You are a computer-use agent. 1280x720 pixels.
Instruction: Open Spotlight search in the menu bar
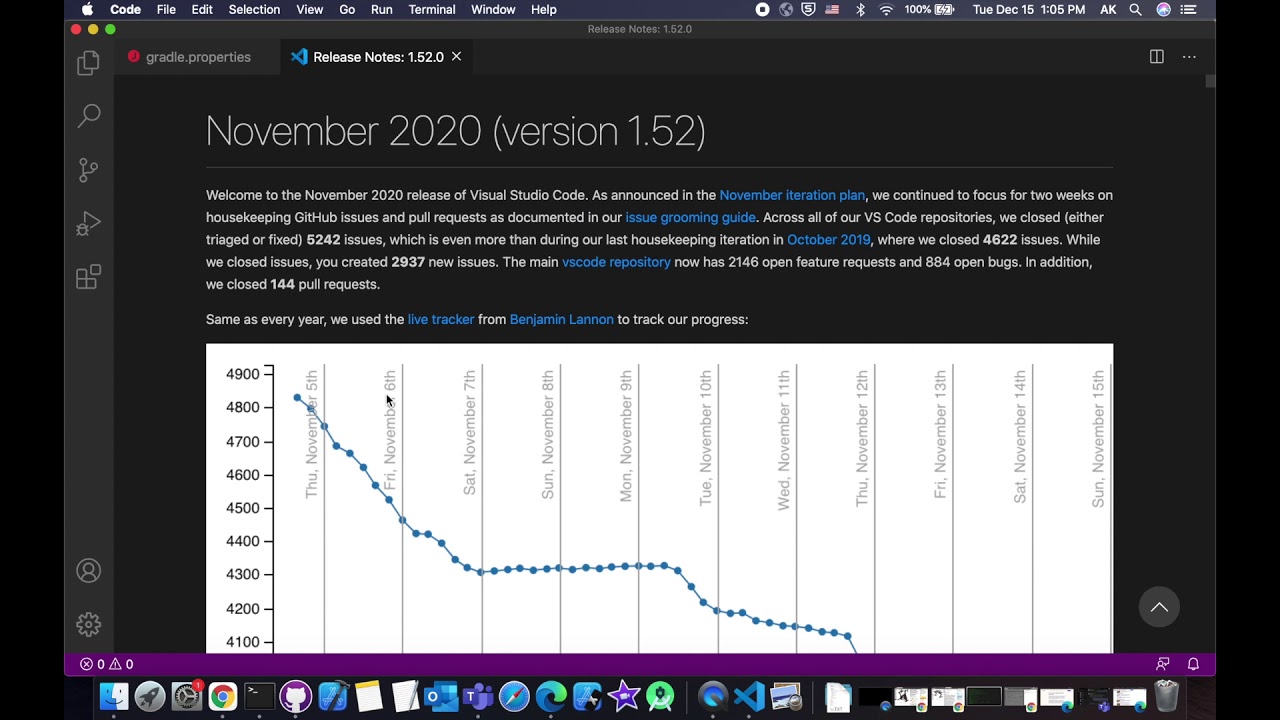[x=1135, y=9]
